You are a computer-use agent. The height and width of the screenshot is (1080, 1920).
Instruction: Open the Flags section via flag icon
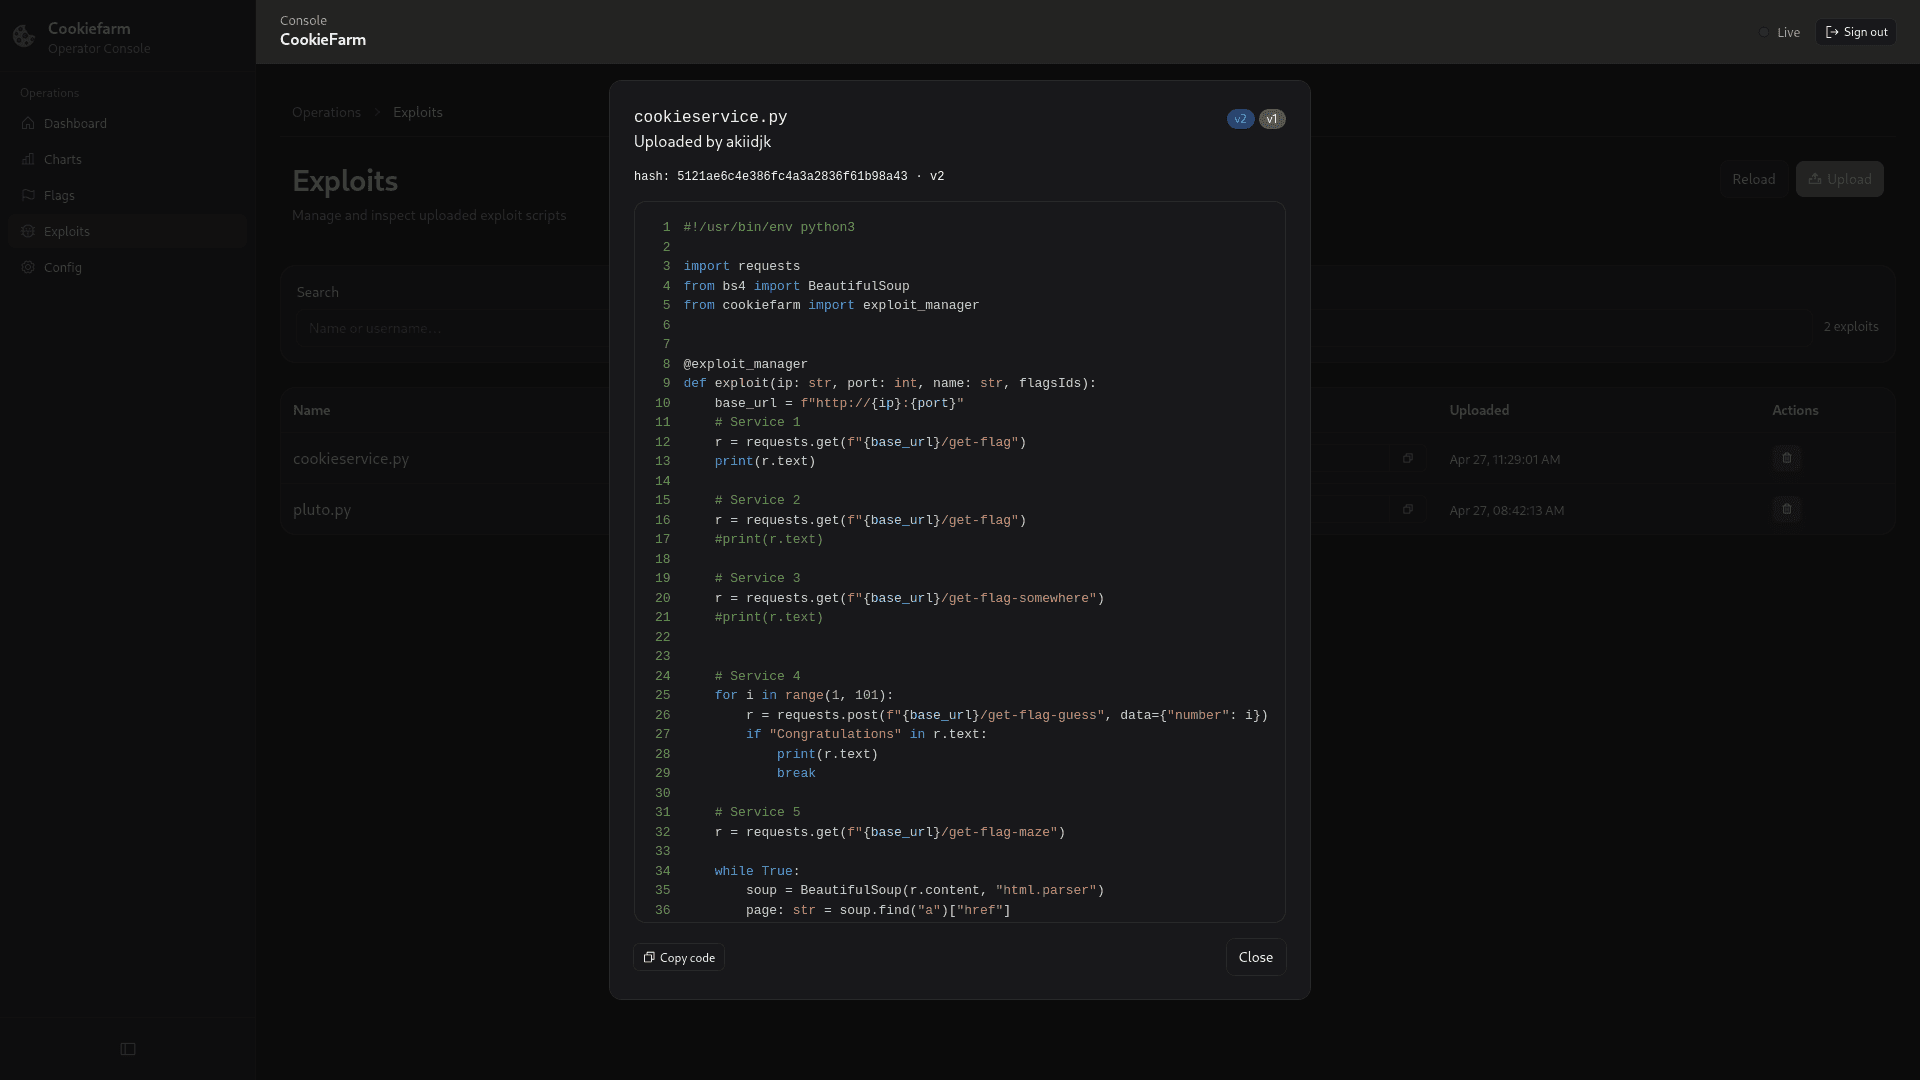(28, 195)
